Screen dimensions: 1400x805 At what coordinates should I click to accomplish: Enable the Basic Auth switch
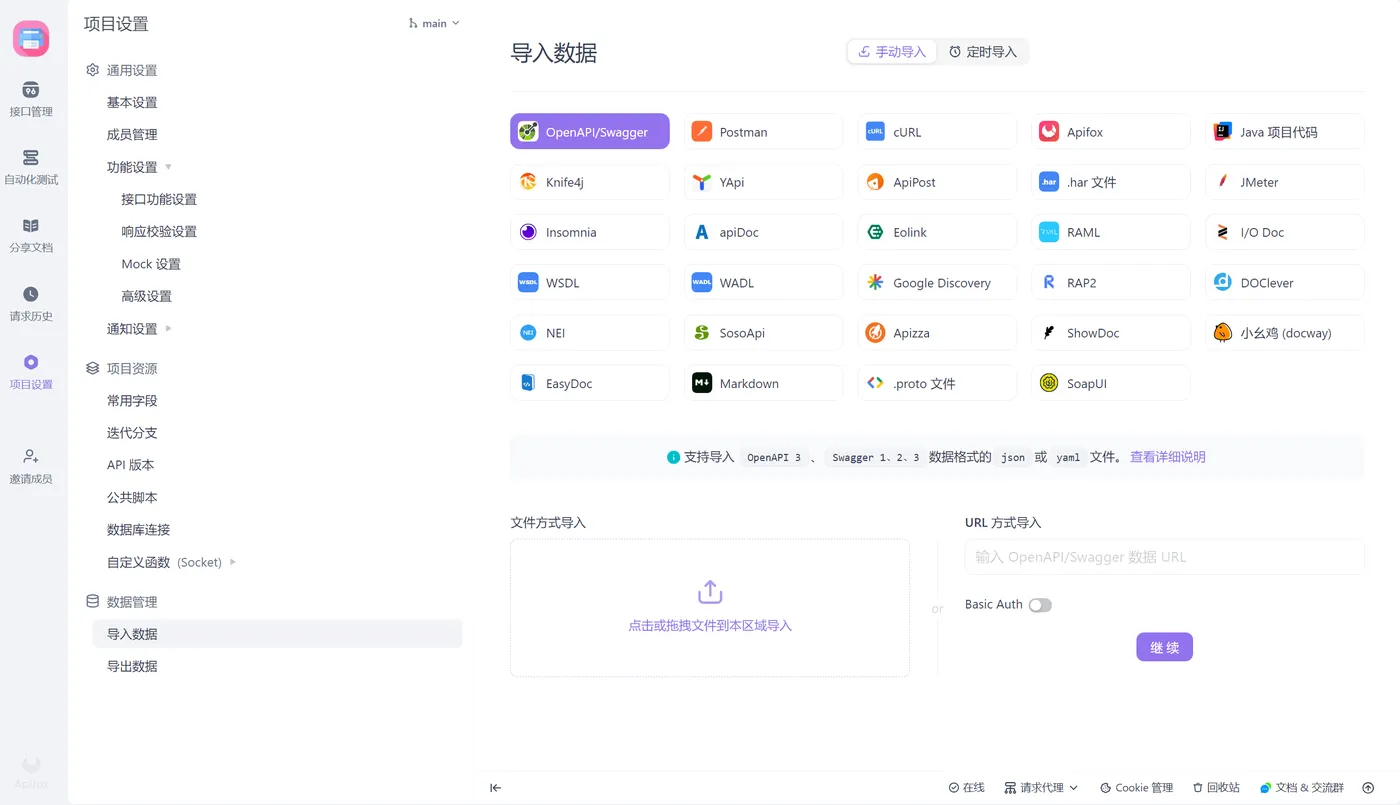click(1040, 605)
